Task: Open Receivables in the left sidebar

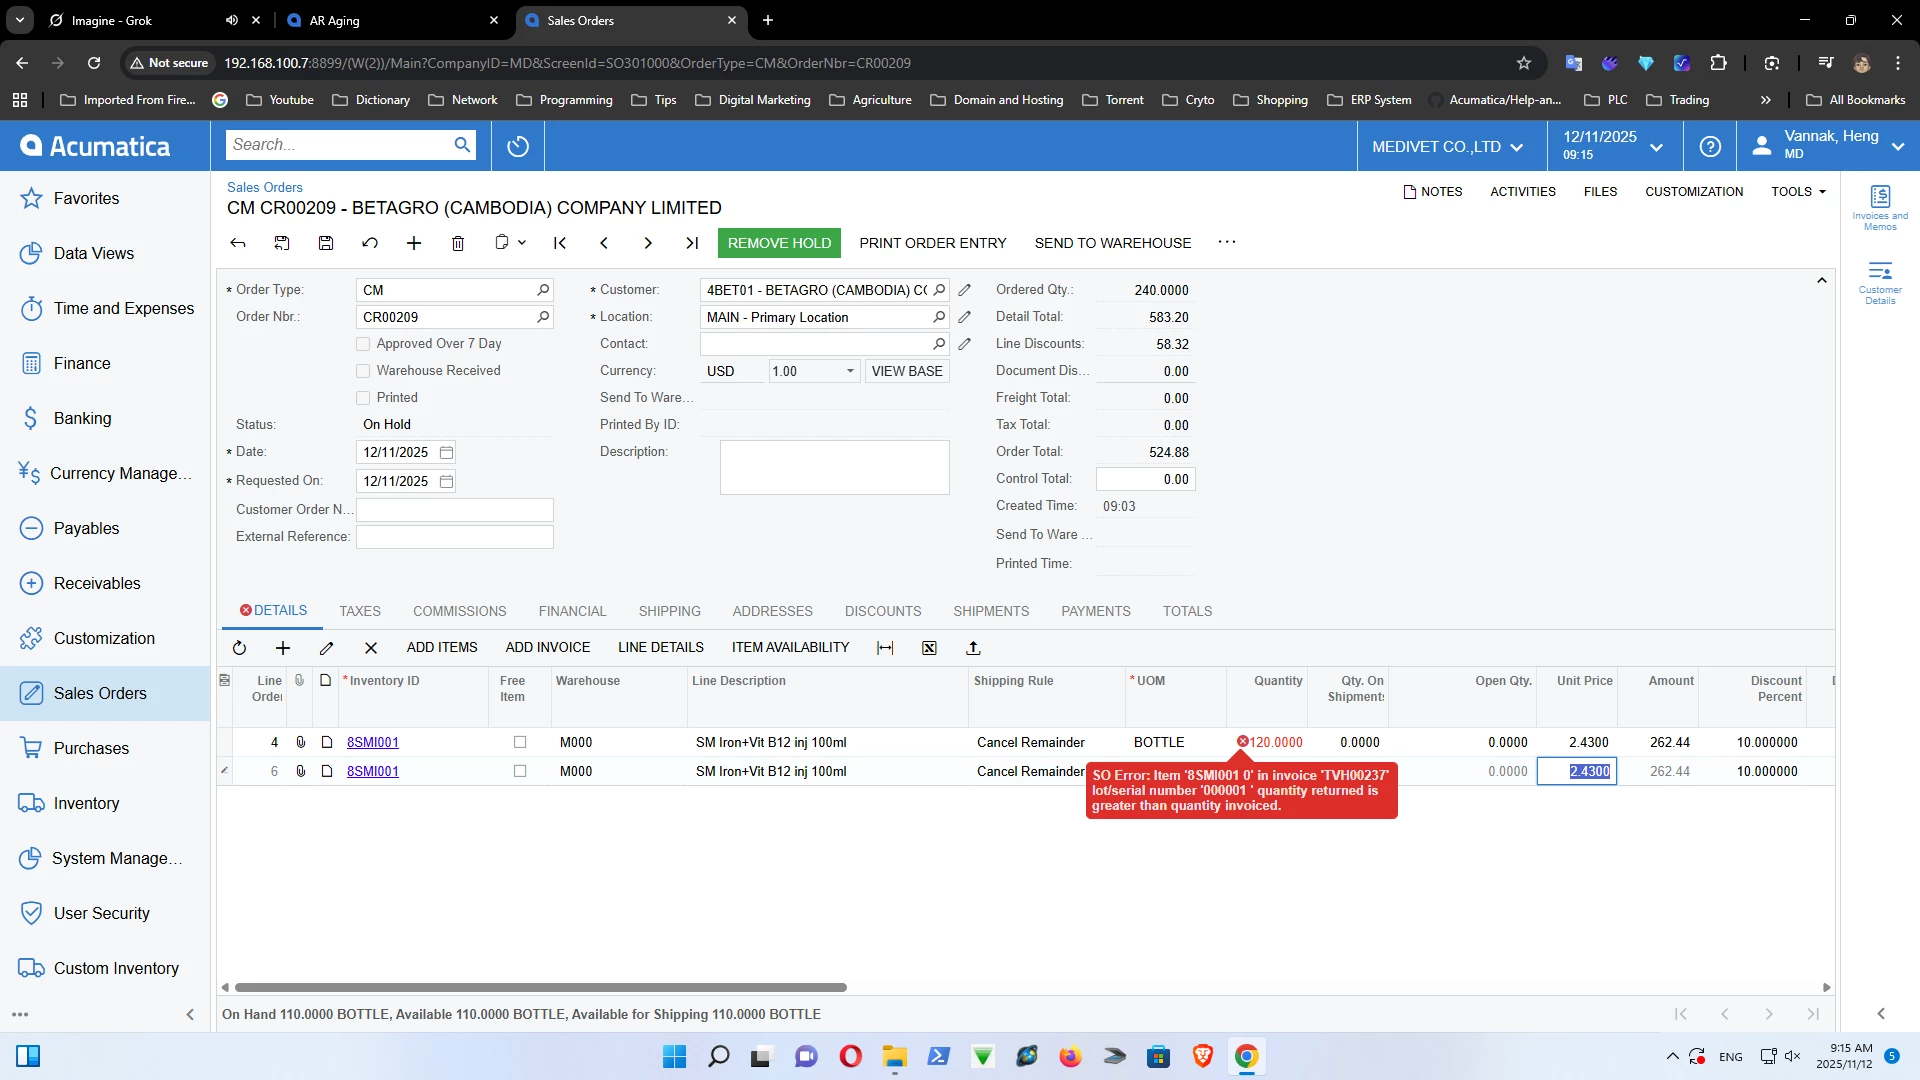Action: [x=97, y=583]
